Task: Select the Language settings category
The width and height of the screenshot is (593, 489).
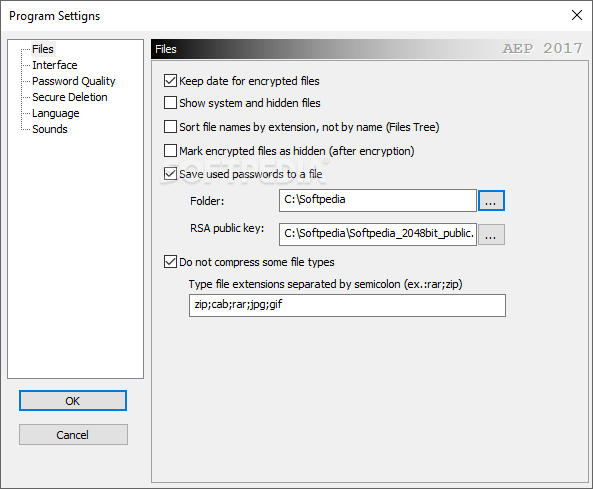Action: (56, 113)
